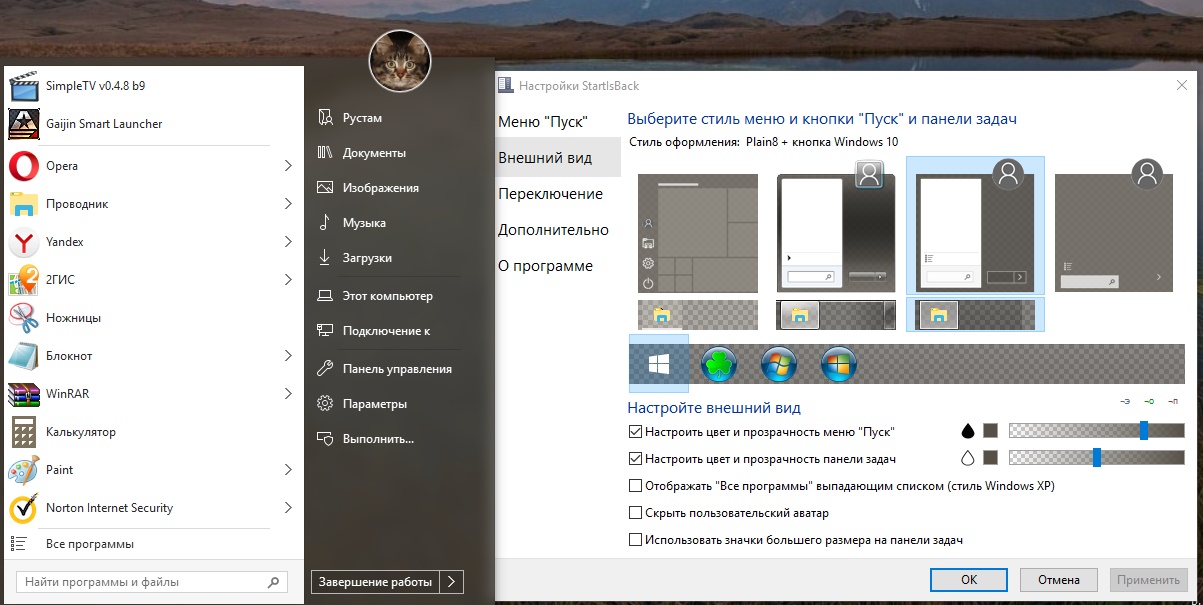This screenshot has width=1203, height=605.
Task: Click the user avatar cat picture
Action: 400,61
